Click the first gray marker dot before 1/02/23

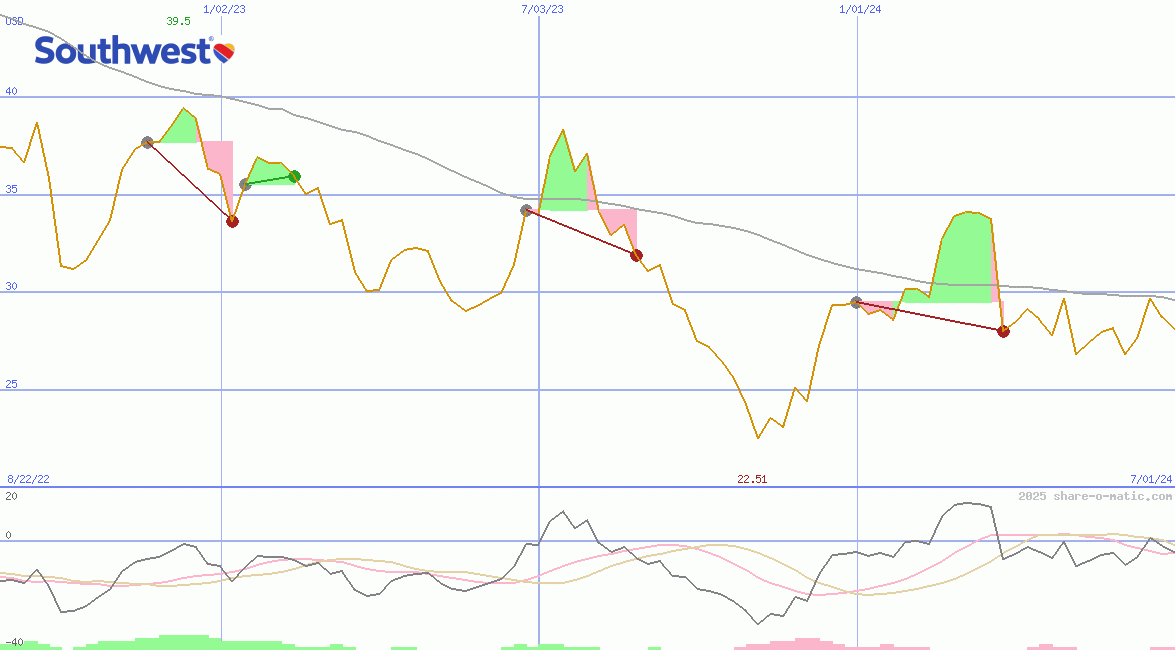pos(148,142)
